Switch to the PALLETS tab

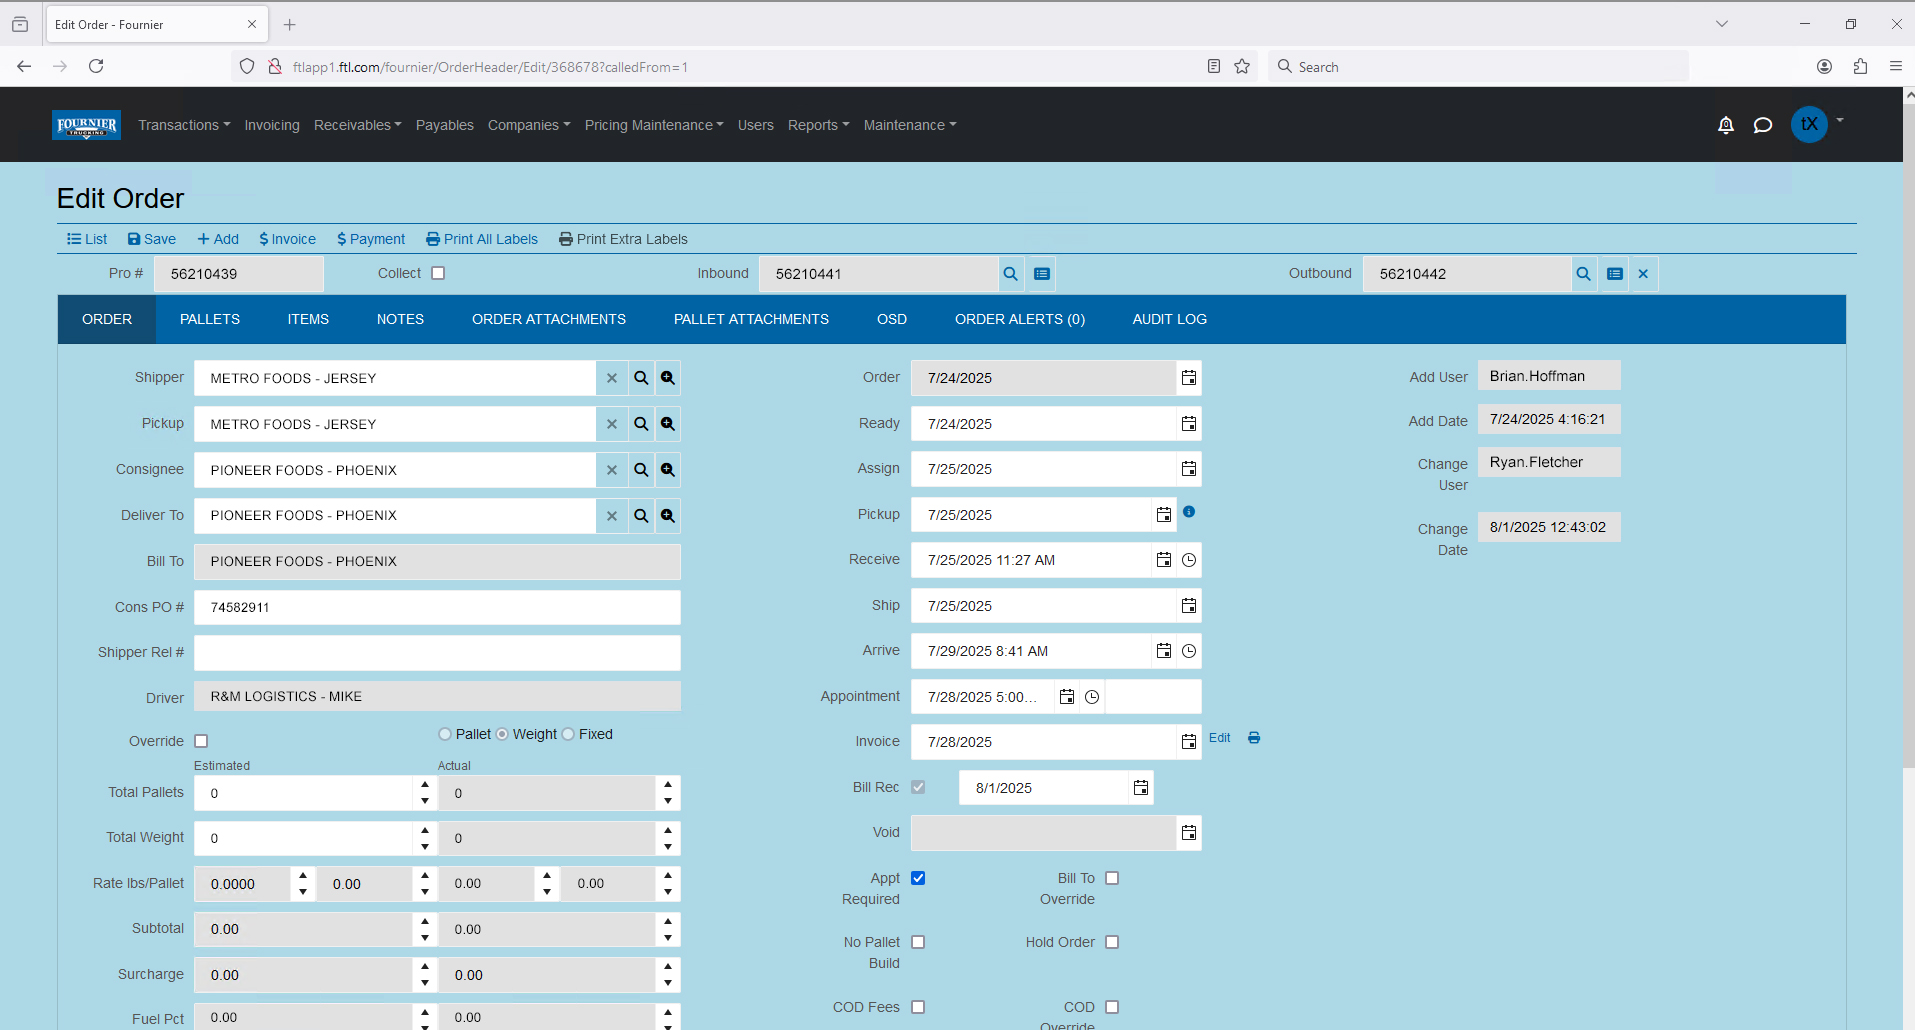pyautogui.click(x=209, y=319)
